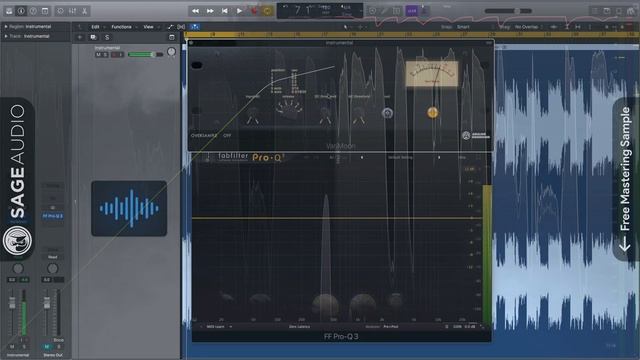Click the OVERSAMPLE OFF control in VariMoon

point(211,136)
